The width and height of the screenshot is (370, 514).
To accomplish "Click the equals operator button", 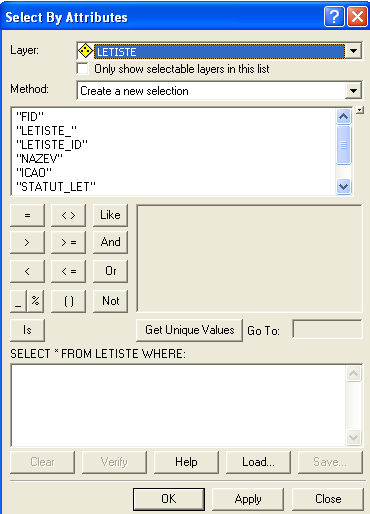I will [27, 215].
